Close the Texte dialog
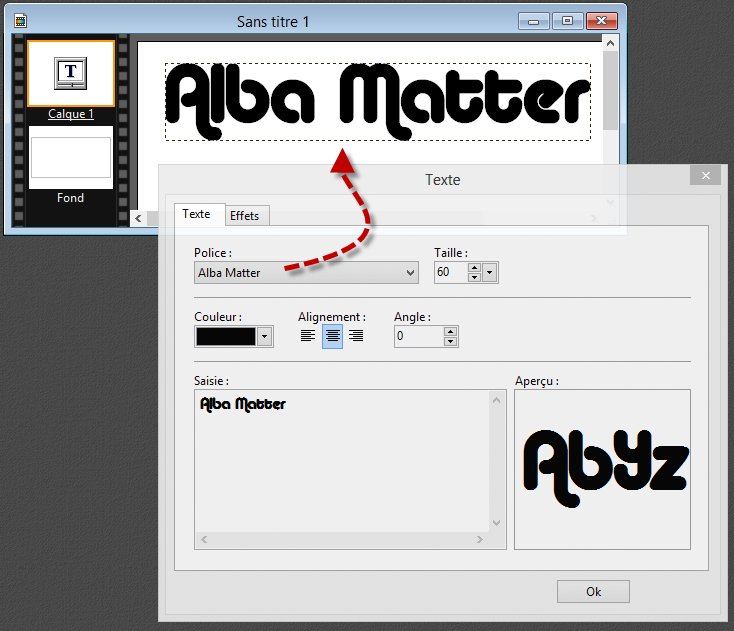 pyautogui.click(x=705, y=176)
